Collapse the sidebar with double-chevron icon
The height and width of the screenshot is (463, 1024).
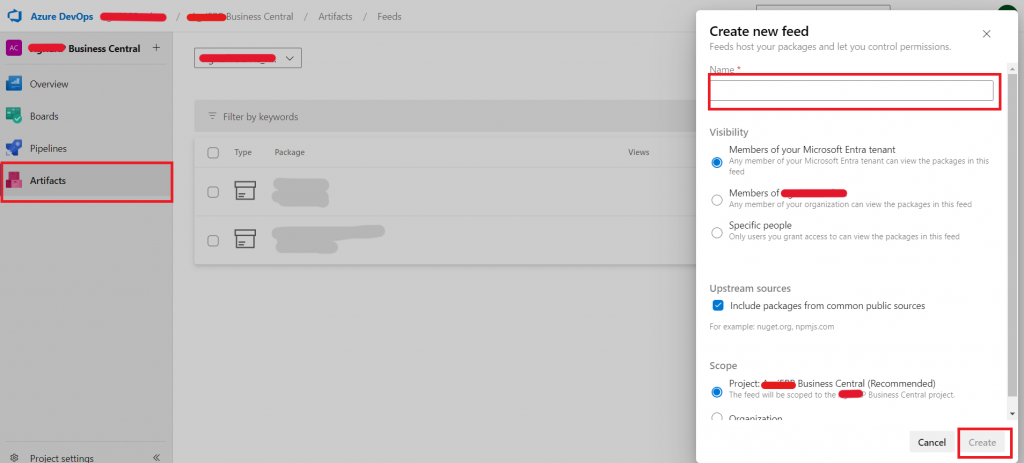pos(156,457)
